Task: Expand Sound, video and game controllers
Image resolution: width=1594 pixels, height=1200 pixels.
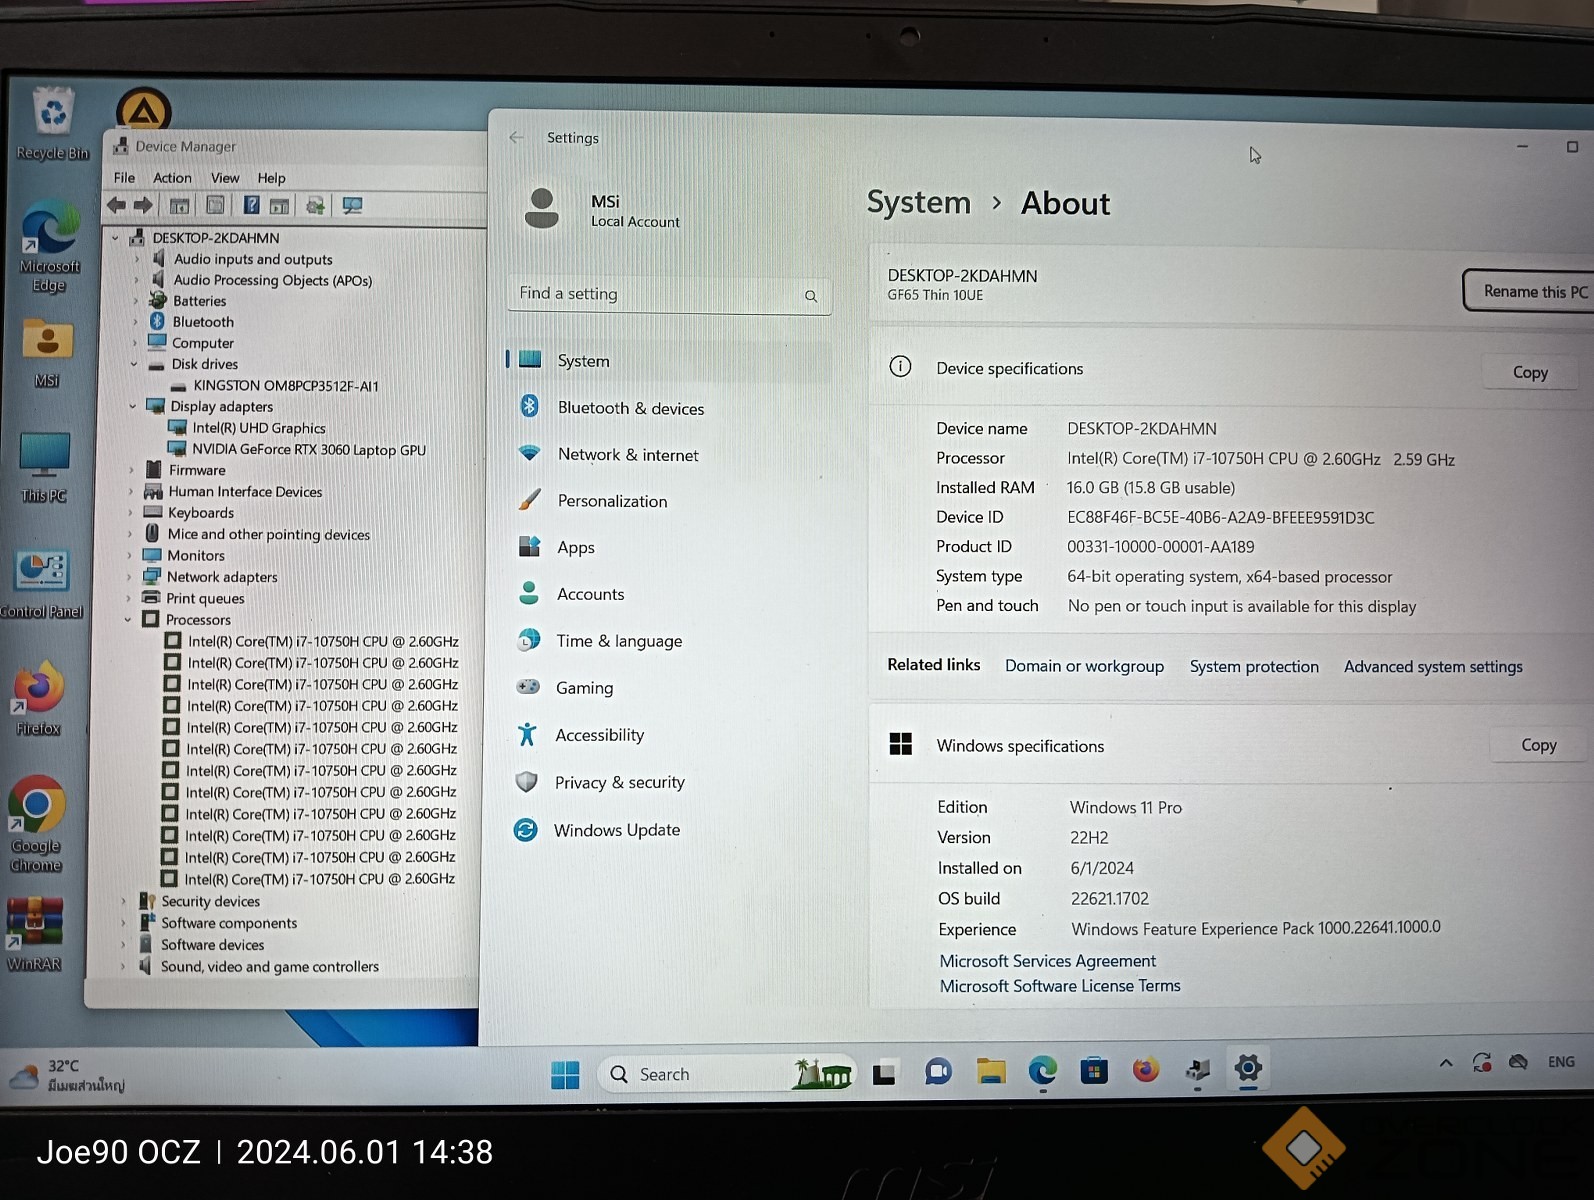Action: pos(123,967)
